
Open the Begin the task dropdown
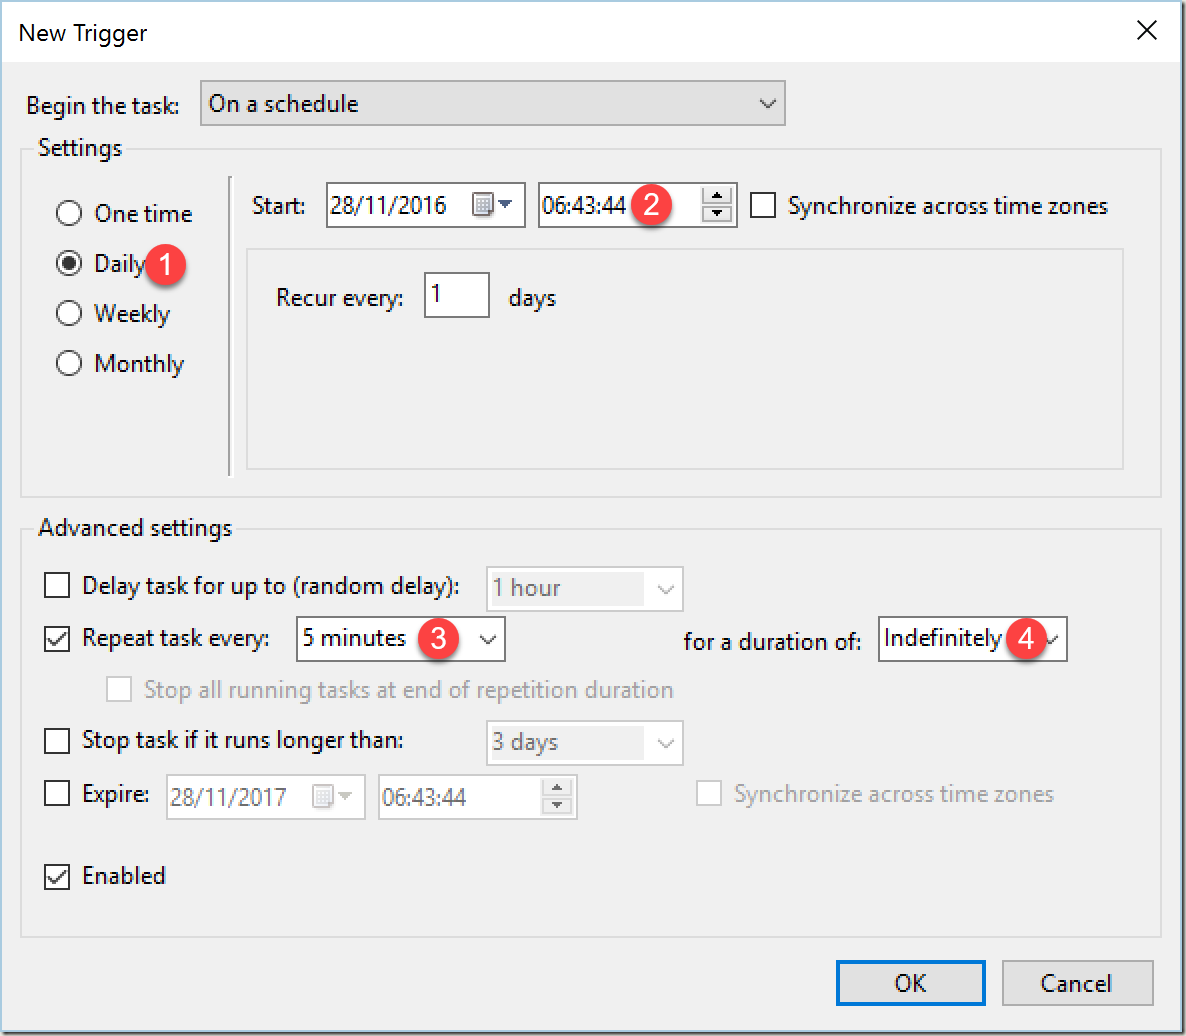[492, 104]
